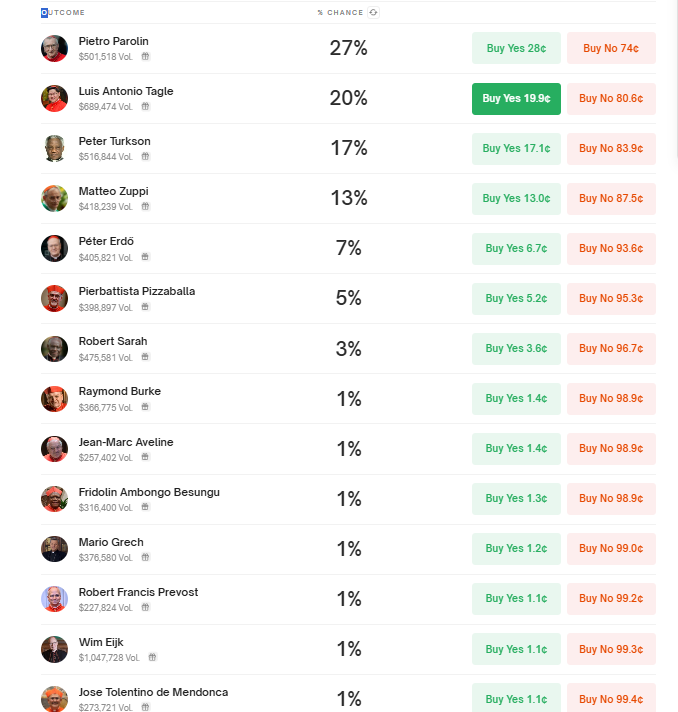Click the refresh icon next to % Chance
This screenshot has width=678, height=712.
pos(373,12)
